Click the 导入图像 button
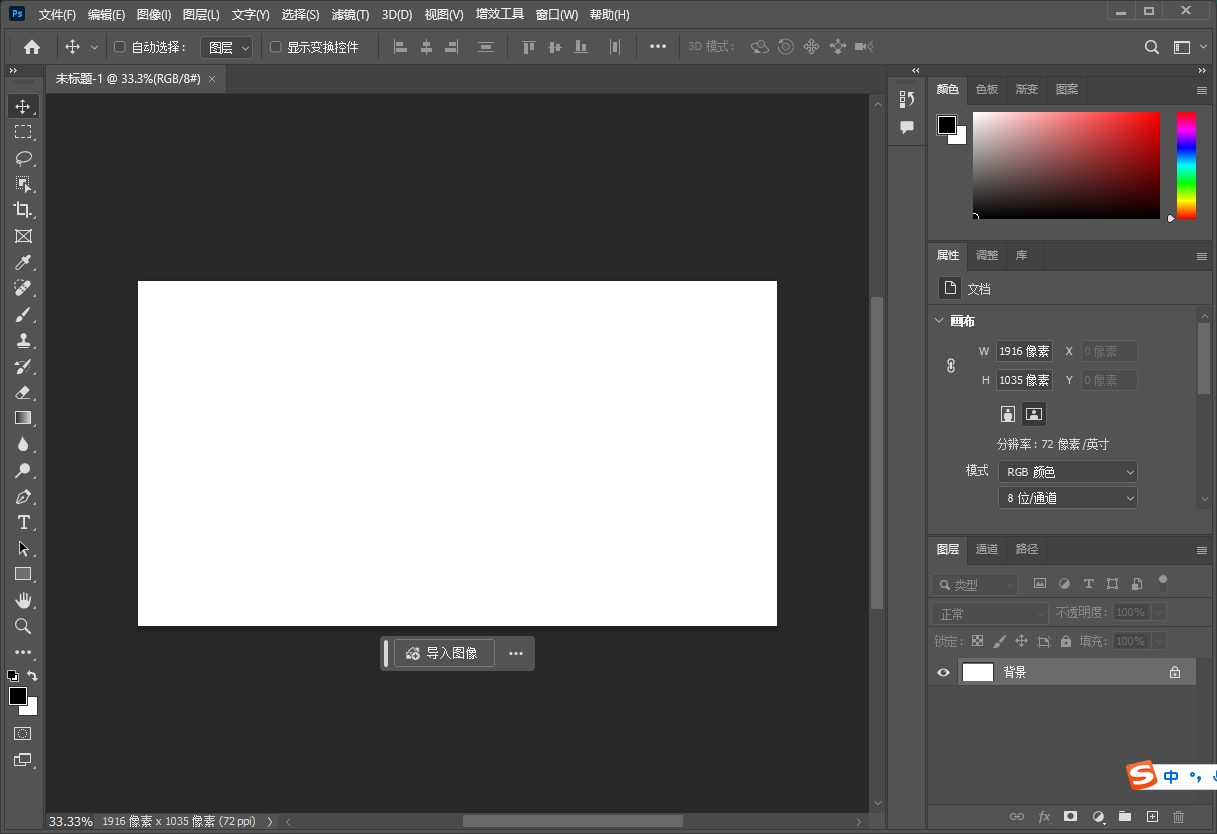 [x=444, y=652]
